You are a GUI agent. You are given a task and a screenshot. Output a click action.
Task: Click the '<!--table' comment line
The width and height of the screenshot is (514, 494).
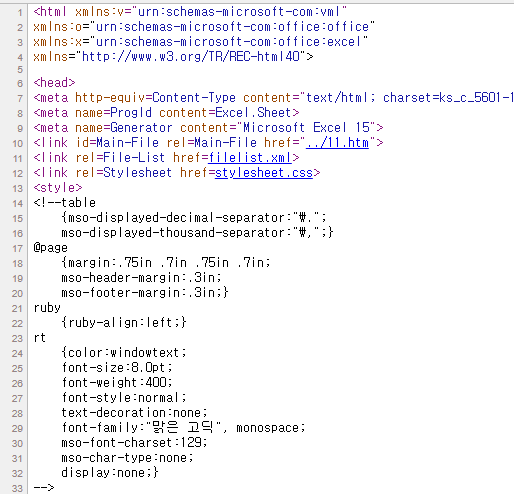65,203
